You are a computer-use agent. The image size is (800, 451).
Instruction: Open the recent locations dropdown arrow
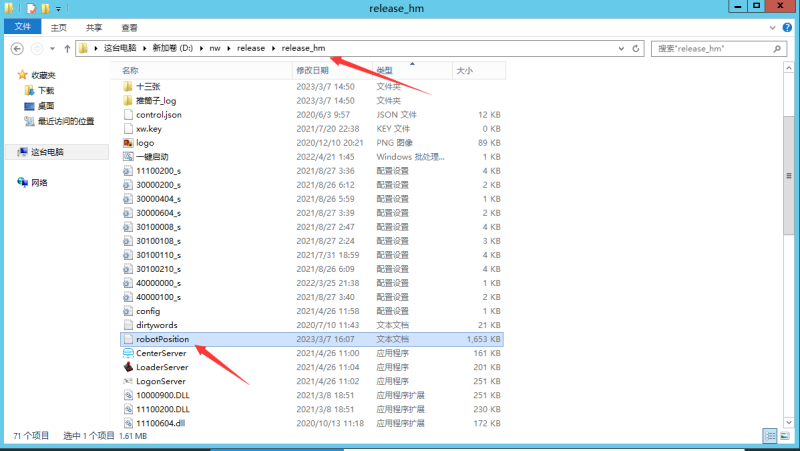pos(52,48)
